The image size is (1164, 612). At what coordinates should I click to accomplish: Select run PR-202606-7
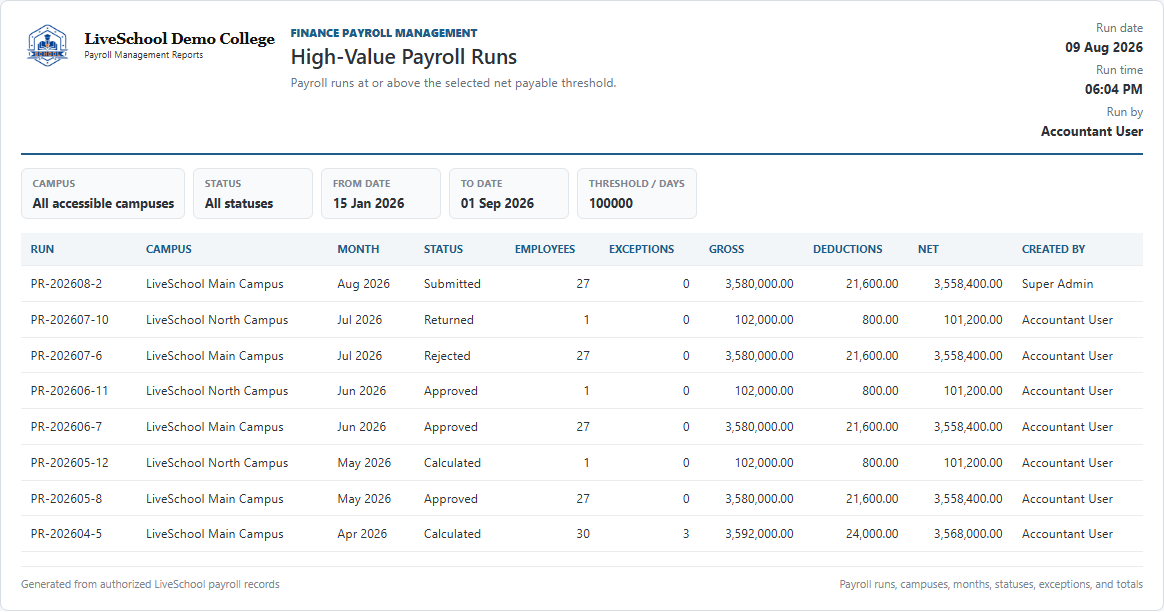coord(66,427)
